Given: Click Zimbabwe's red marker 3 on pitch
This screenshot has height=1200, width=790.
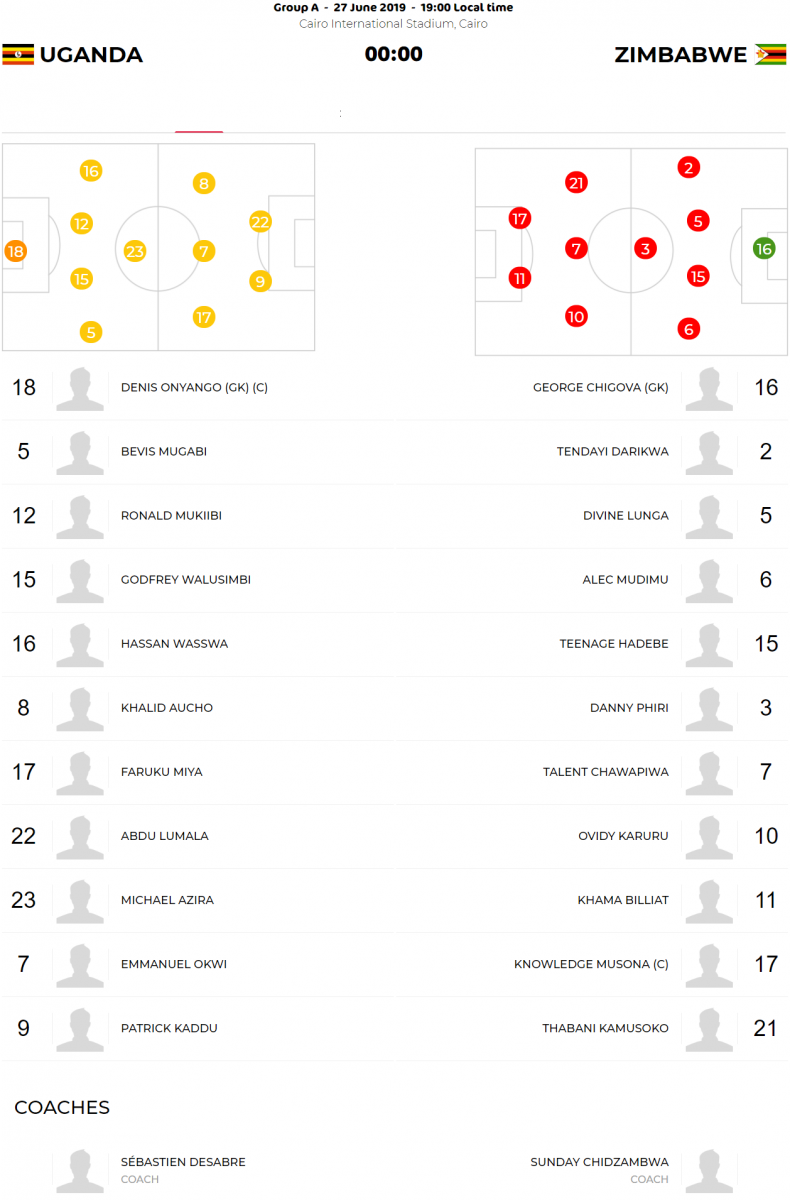Looking at the screenshot, I should [645, 249].
